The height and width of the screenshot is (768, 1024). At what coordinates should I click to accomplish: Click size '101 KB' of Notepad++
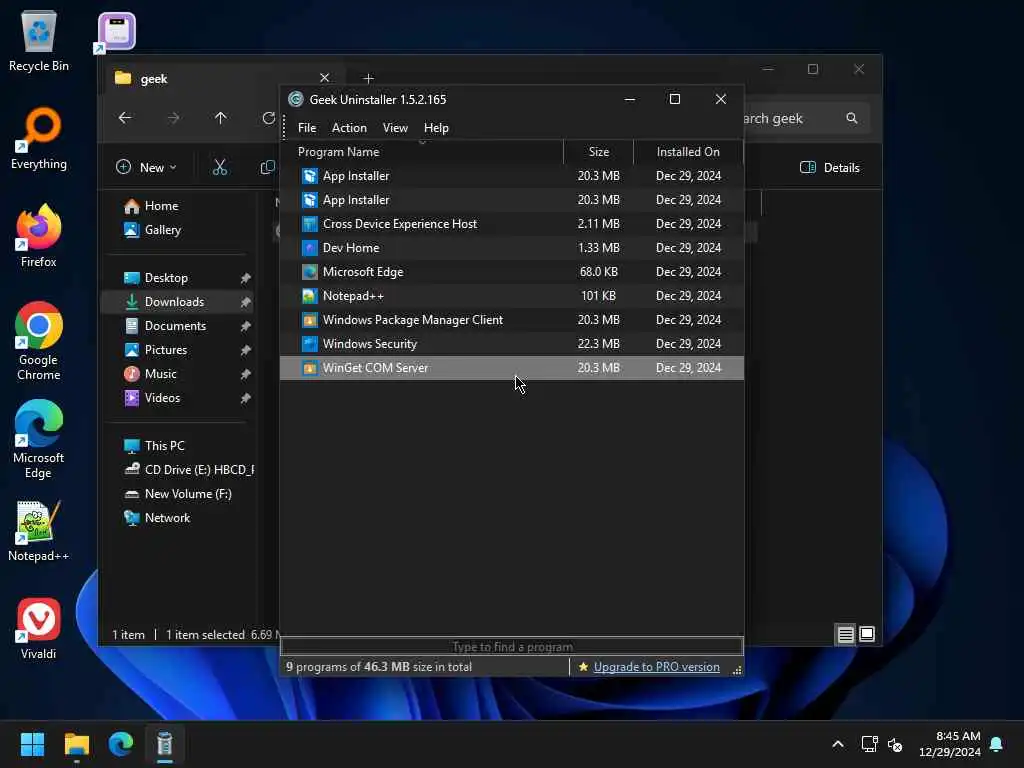pyautogui.click(x=598, y=296)
